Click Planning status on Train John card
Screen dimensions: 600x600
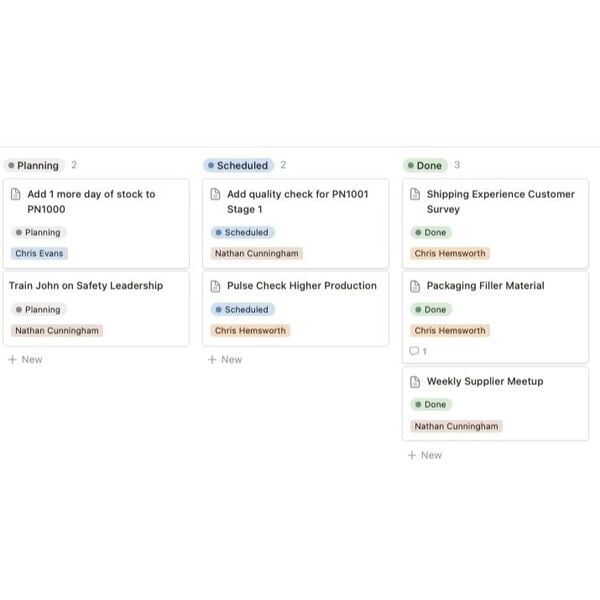pos(38,310)
